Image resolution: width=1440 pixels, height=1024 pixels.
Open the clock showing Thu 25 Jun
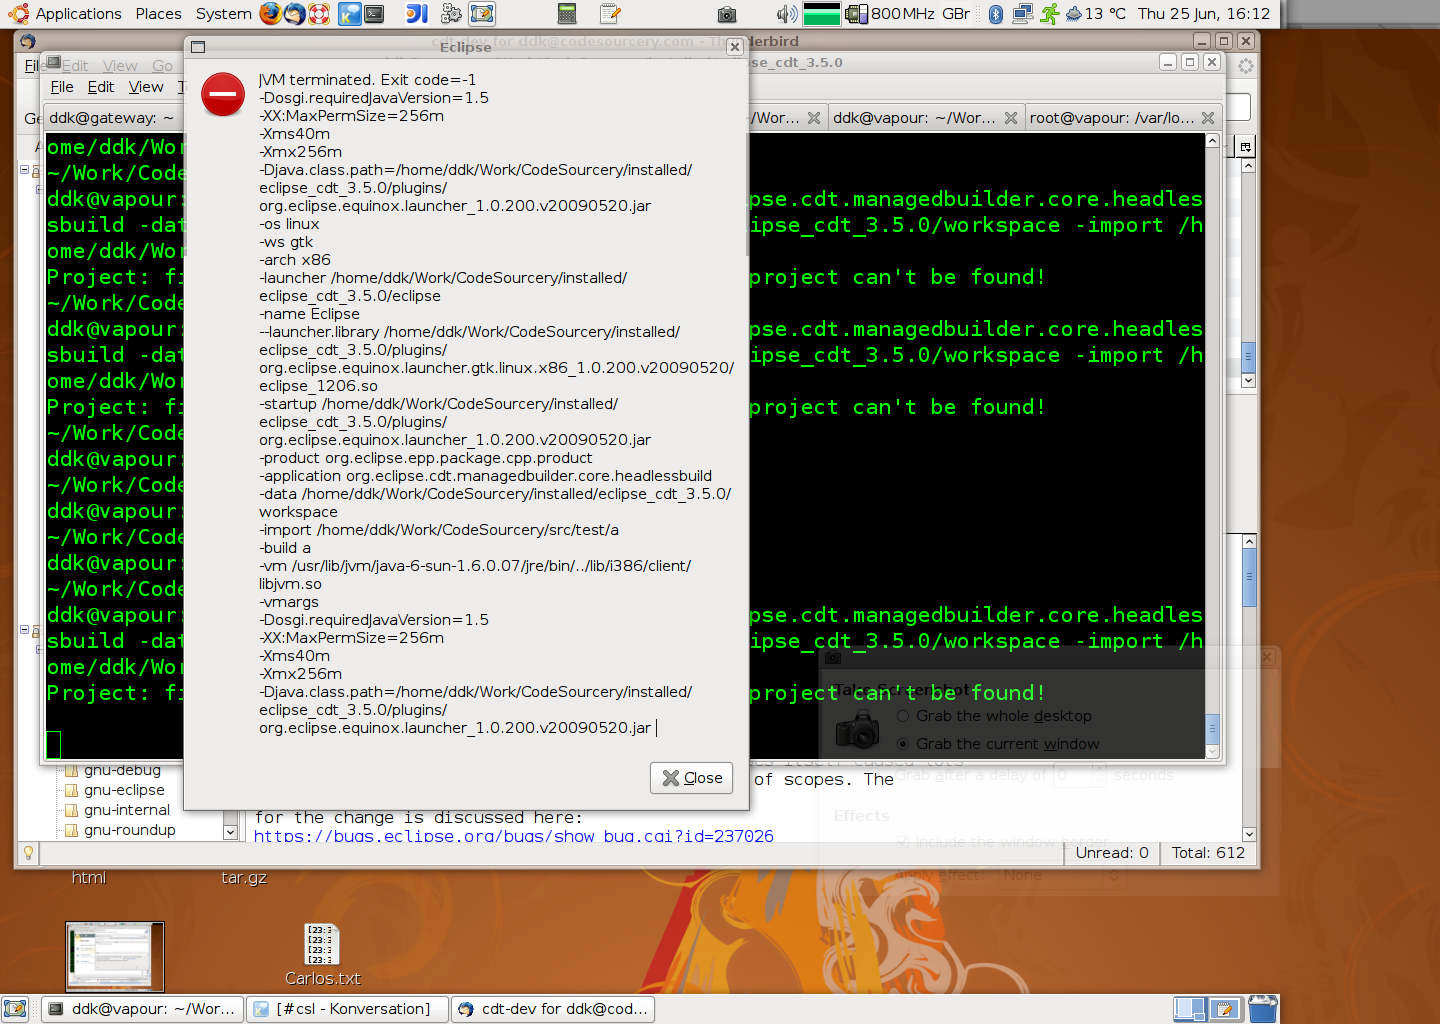coord(1203,14)
